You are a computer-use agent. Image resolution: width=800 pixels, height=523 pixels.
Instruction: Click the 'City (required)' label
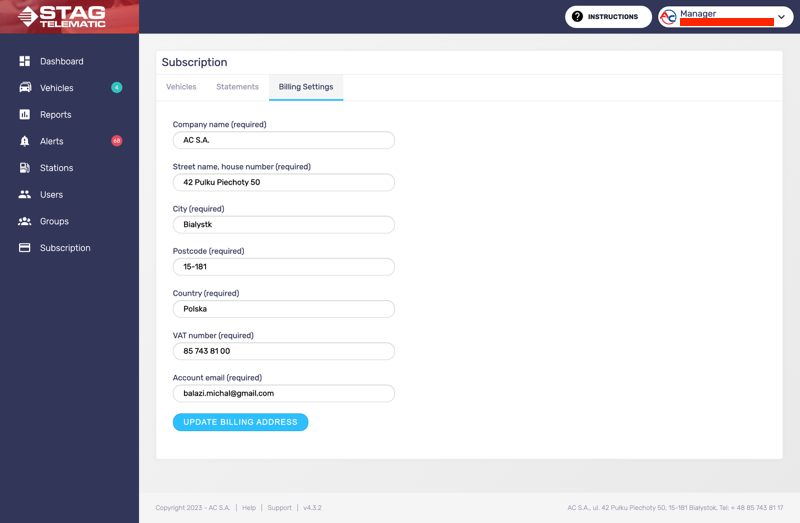pyautogui.click(x=198, y=209)
